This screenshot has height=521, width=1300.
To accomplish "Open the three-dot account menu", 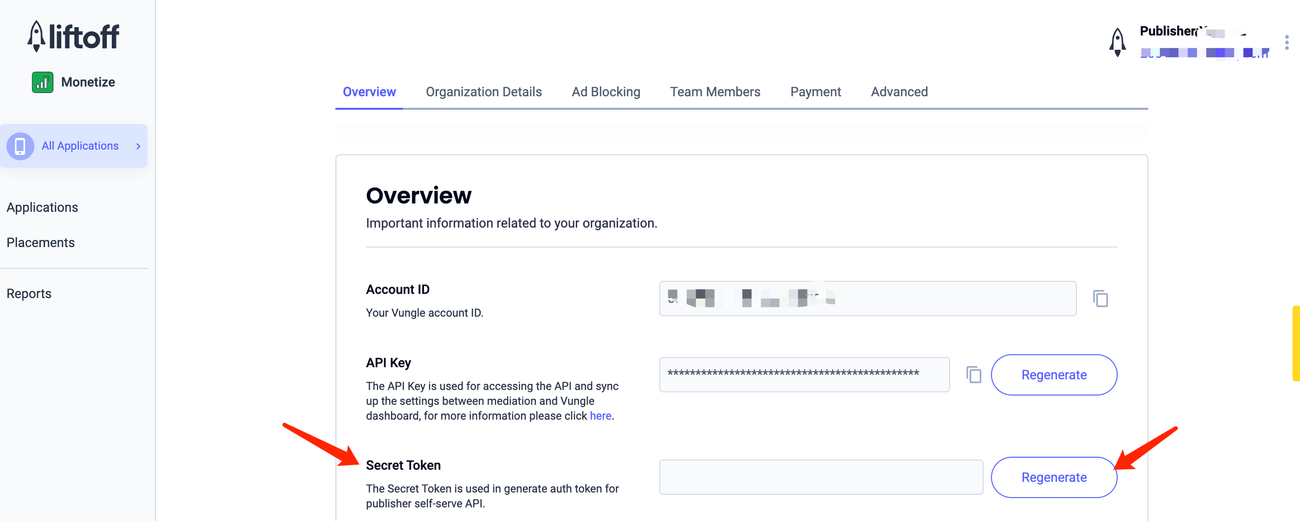I will pos(1286,42).
